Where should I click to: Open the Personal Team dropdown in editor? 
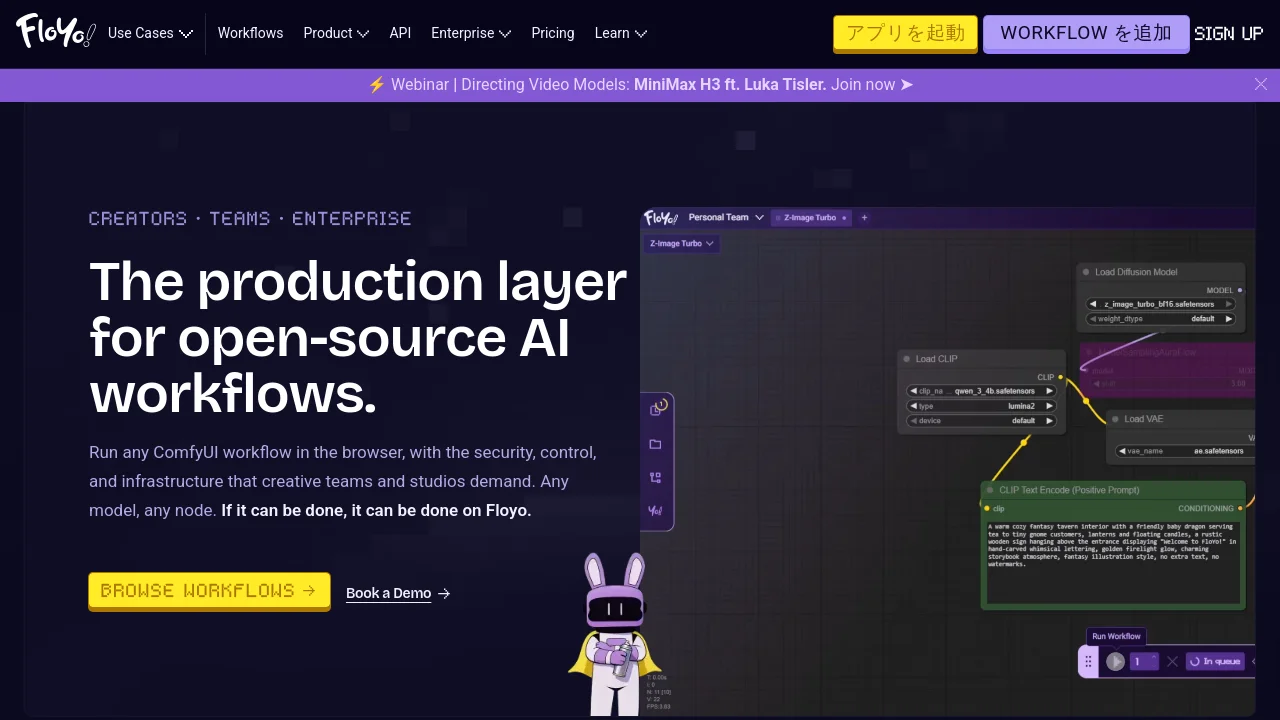pos(726,217)
